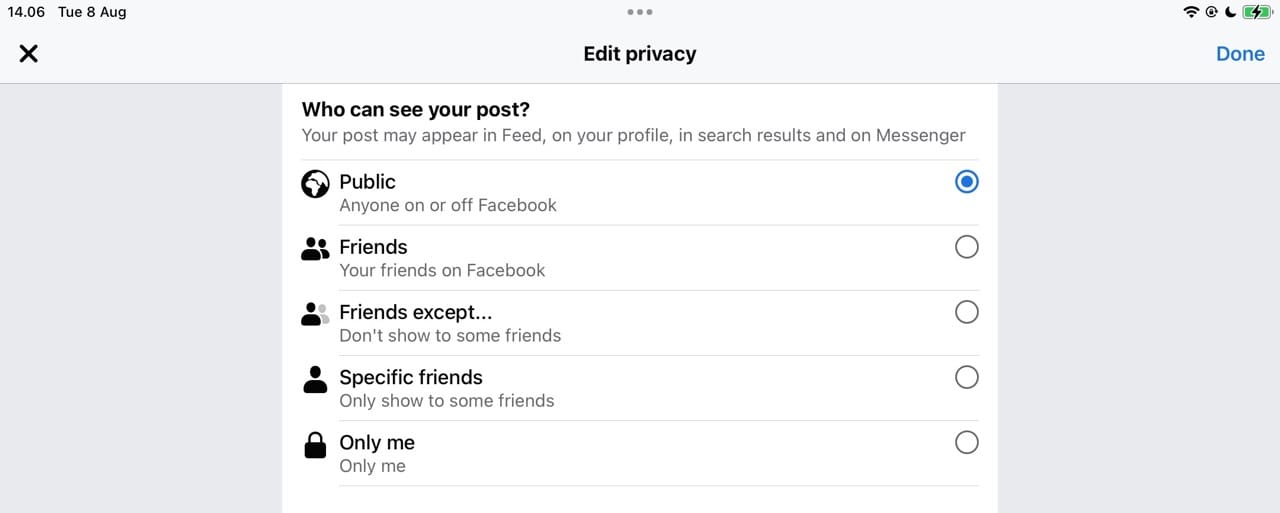This screenshot has width=1280, height=513.
Task: Tap the Specific friends option label
Action: point(410,377)
